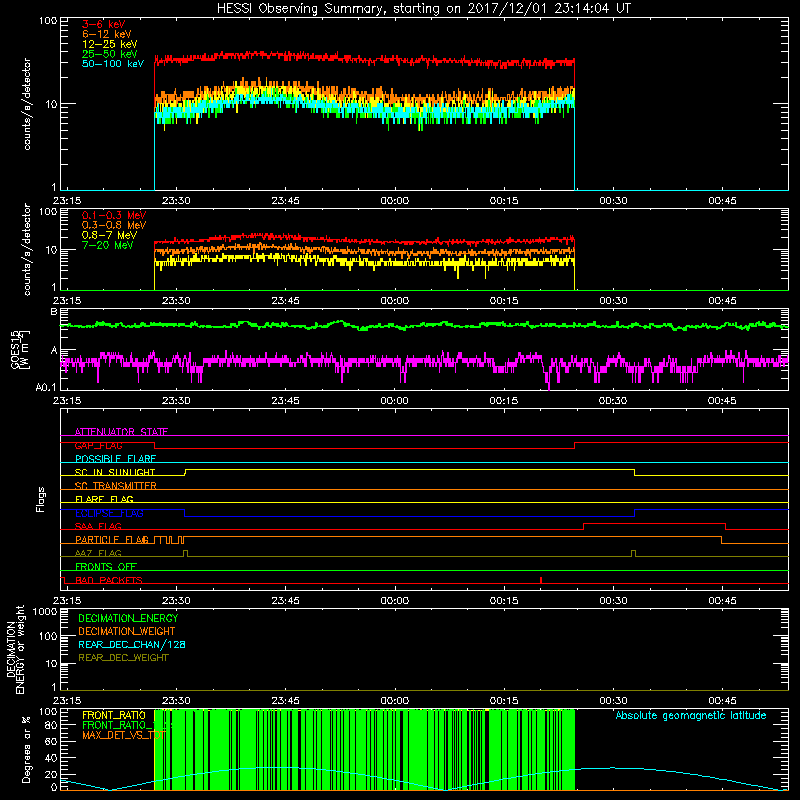Screen dimensions: 800x800
Task: Click the SC_TRANSMITTER flag label
Action: (x=115, y=486)
